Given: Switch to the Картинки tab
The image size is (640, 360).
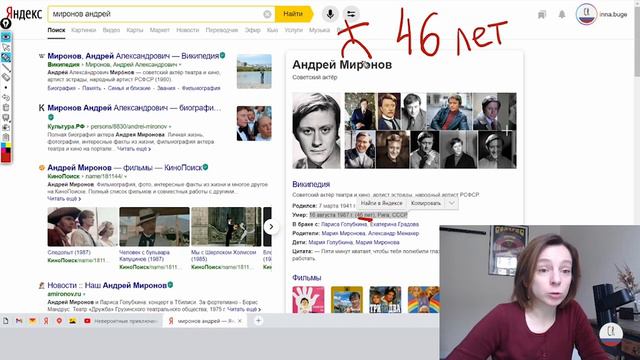Looking at the screenshot, I should click(x=83, y=30).
